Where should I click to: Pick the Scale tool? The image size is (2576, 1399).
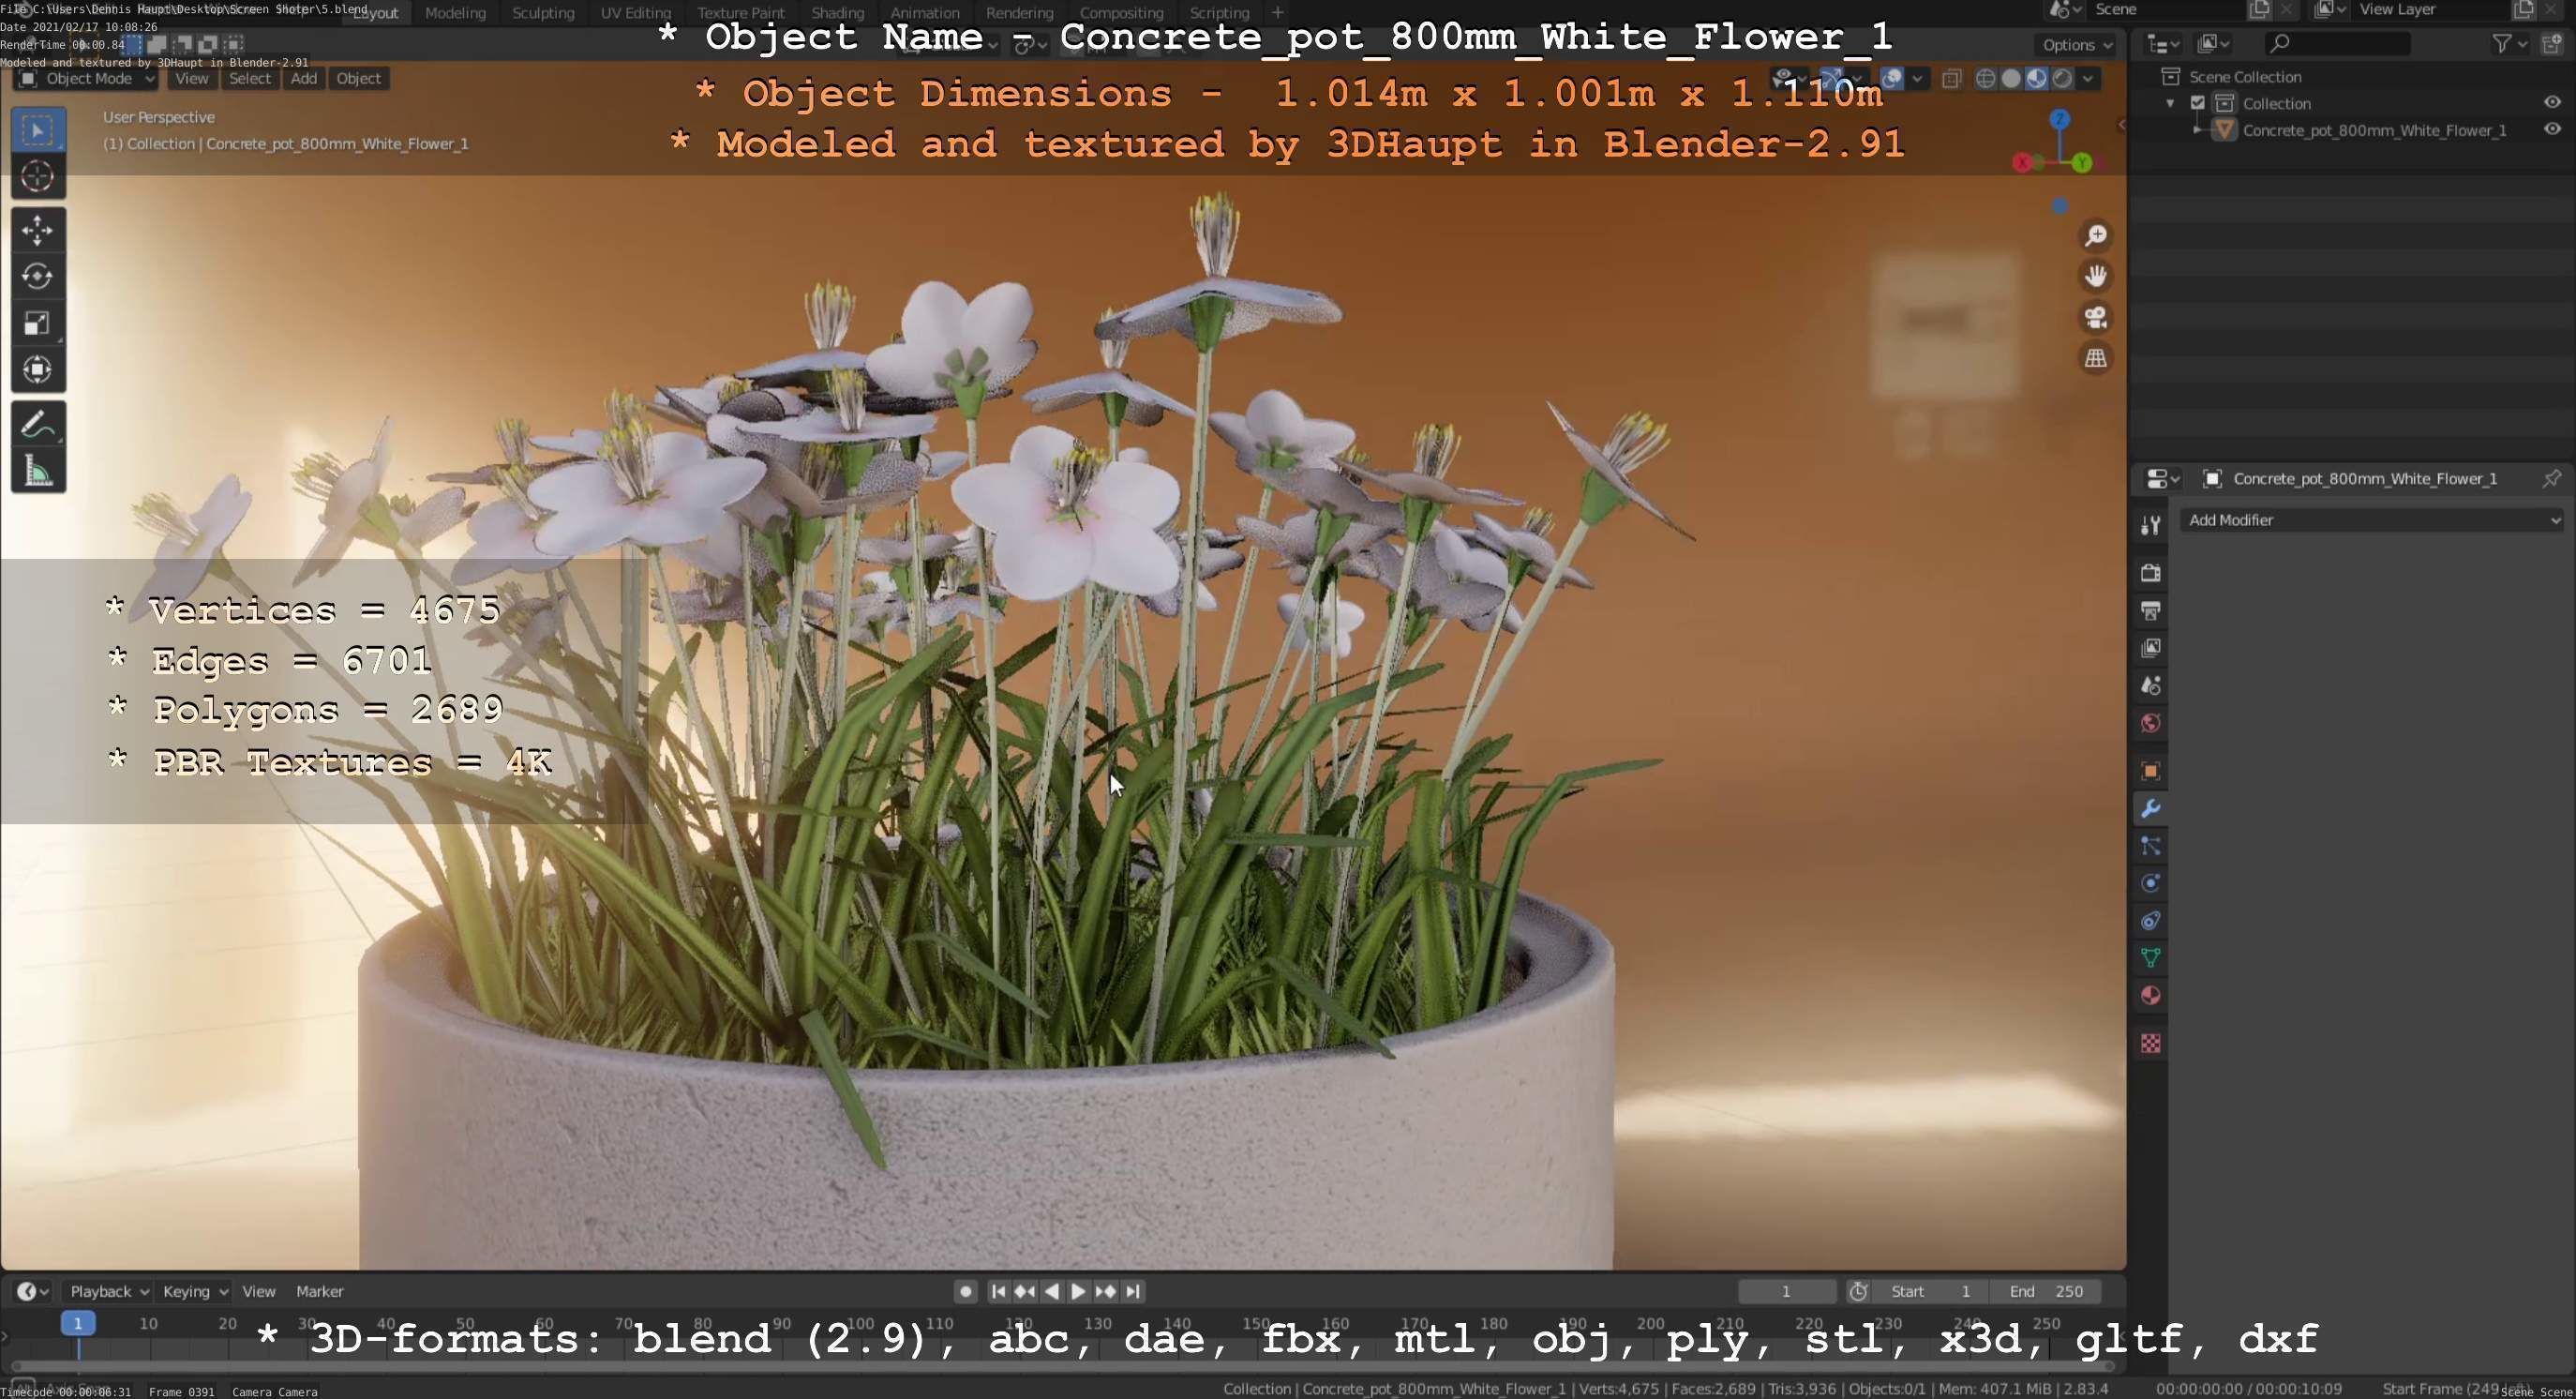pyautogui.click(x=38, y=323)
